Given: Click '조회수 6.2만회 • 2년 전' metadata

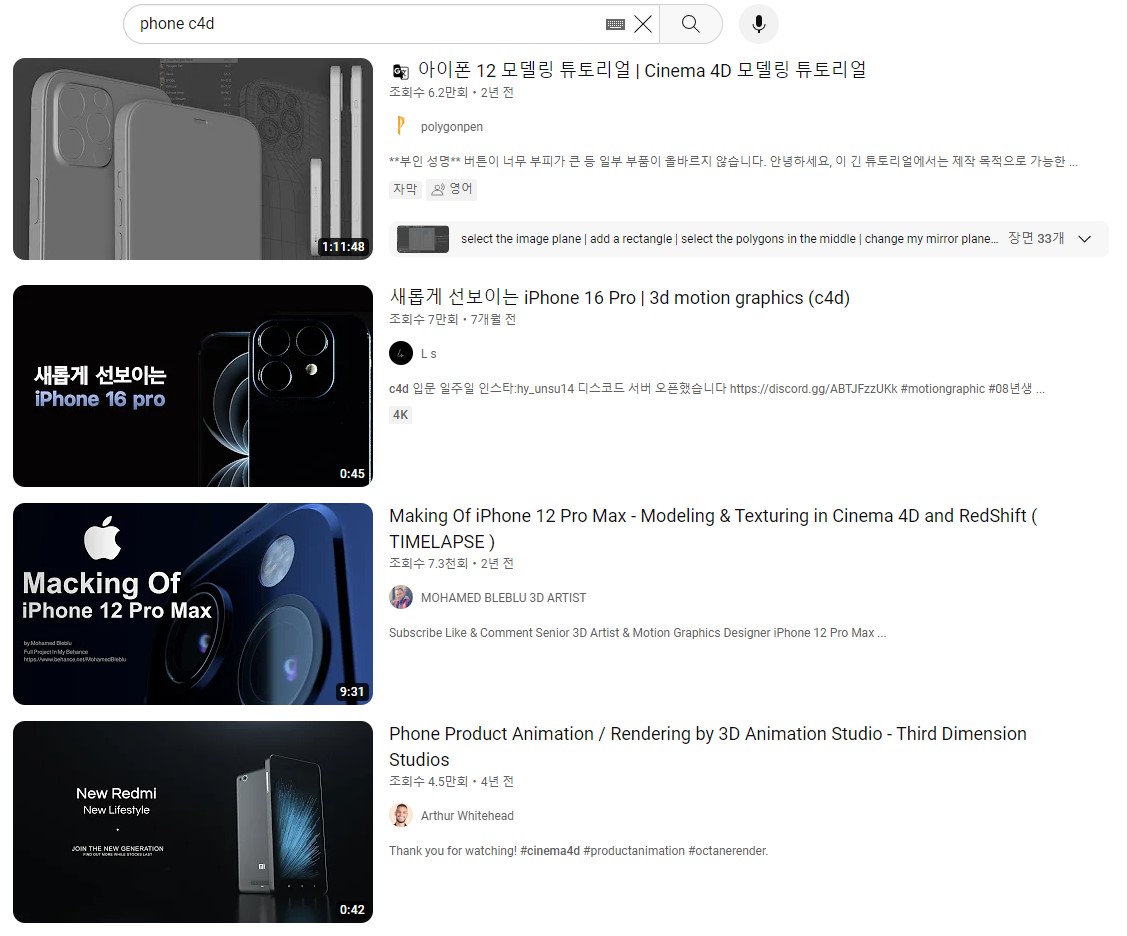Looking at the screenshot, I should [451, 93].
